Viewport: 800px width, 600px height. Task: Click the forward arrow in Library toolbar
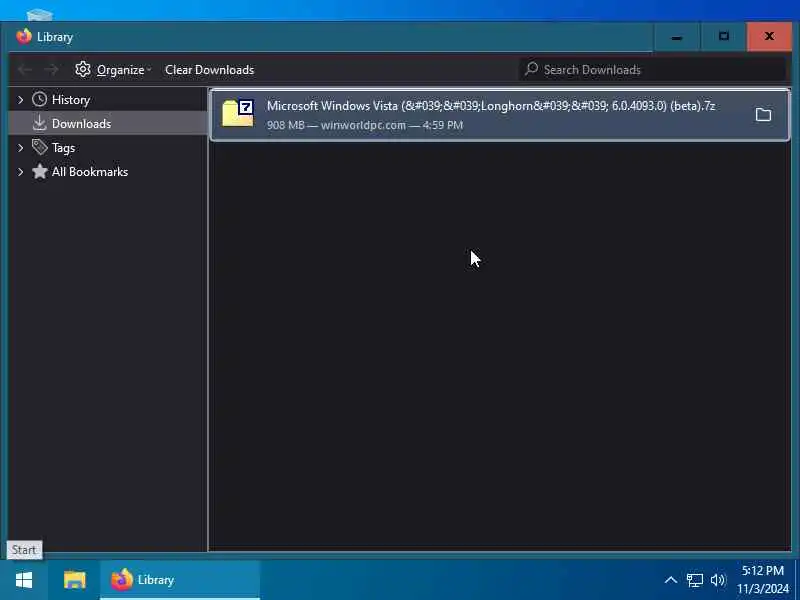coord(51,69)
